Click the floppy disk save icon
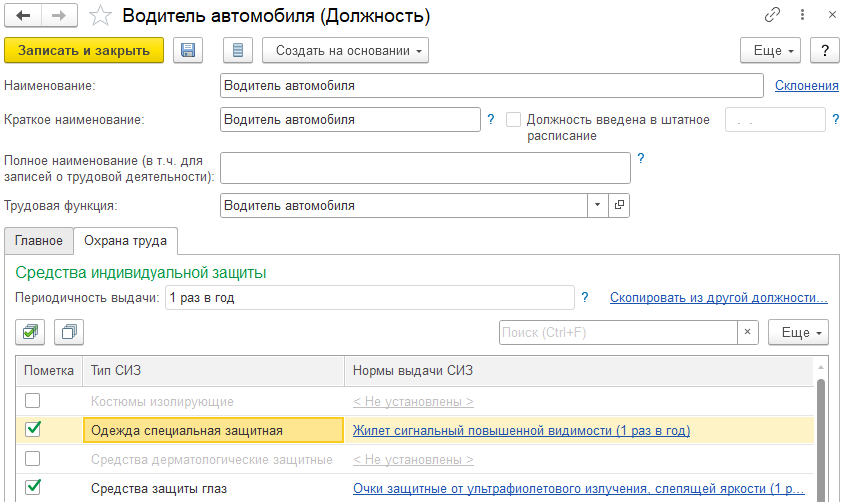The width and height of the screenshot is (845, 502). pyautogui.click(x=187, y=51)
